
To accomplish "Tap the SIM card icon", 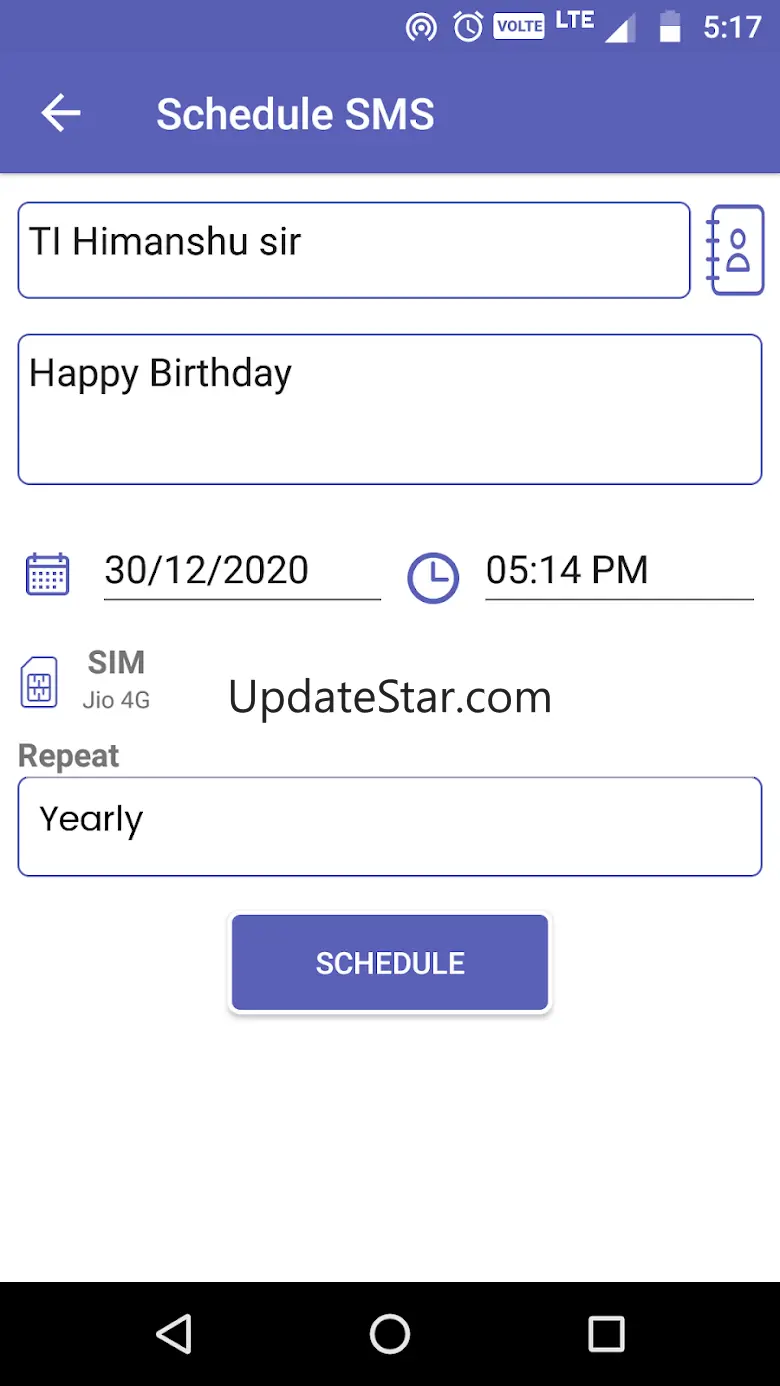I will [39, 682].
